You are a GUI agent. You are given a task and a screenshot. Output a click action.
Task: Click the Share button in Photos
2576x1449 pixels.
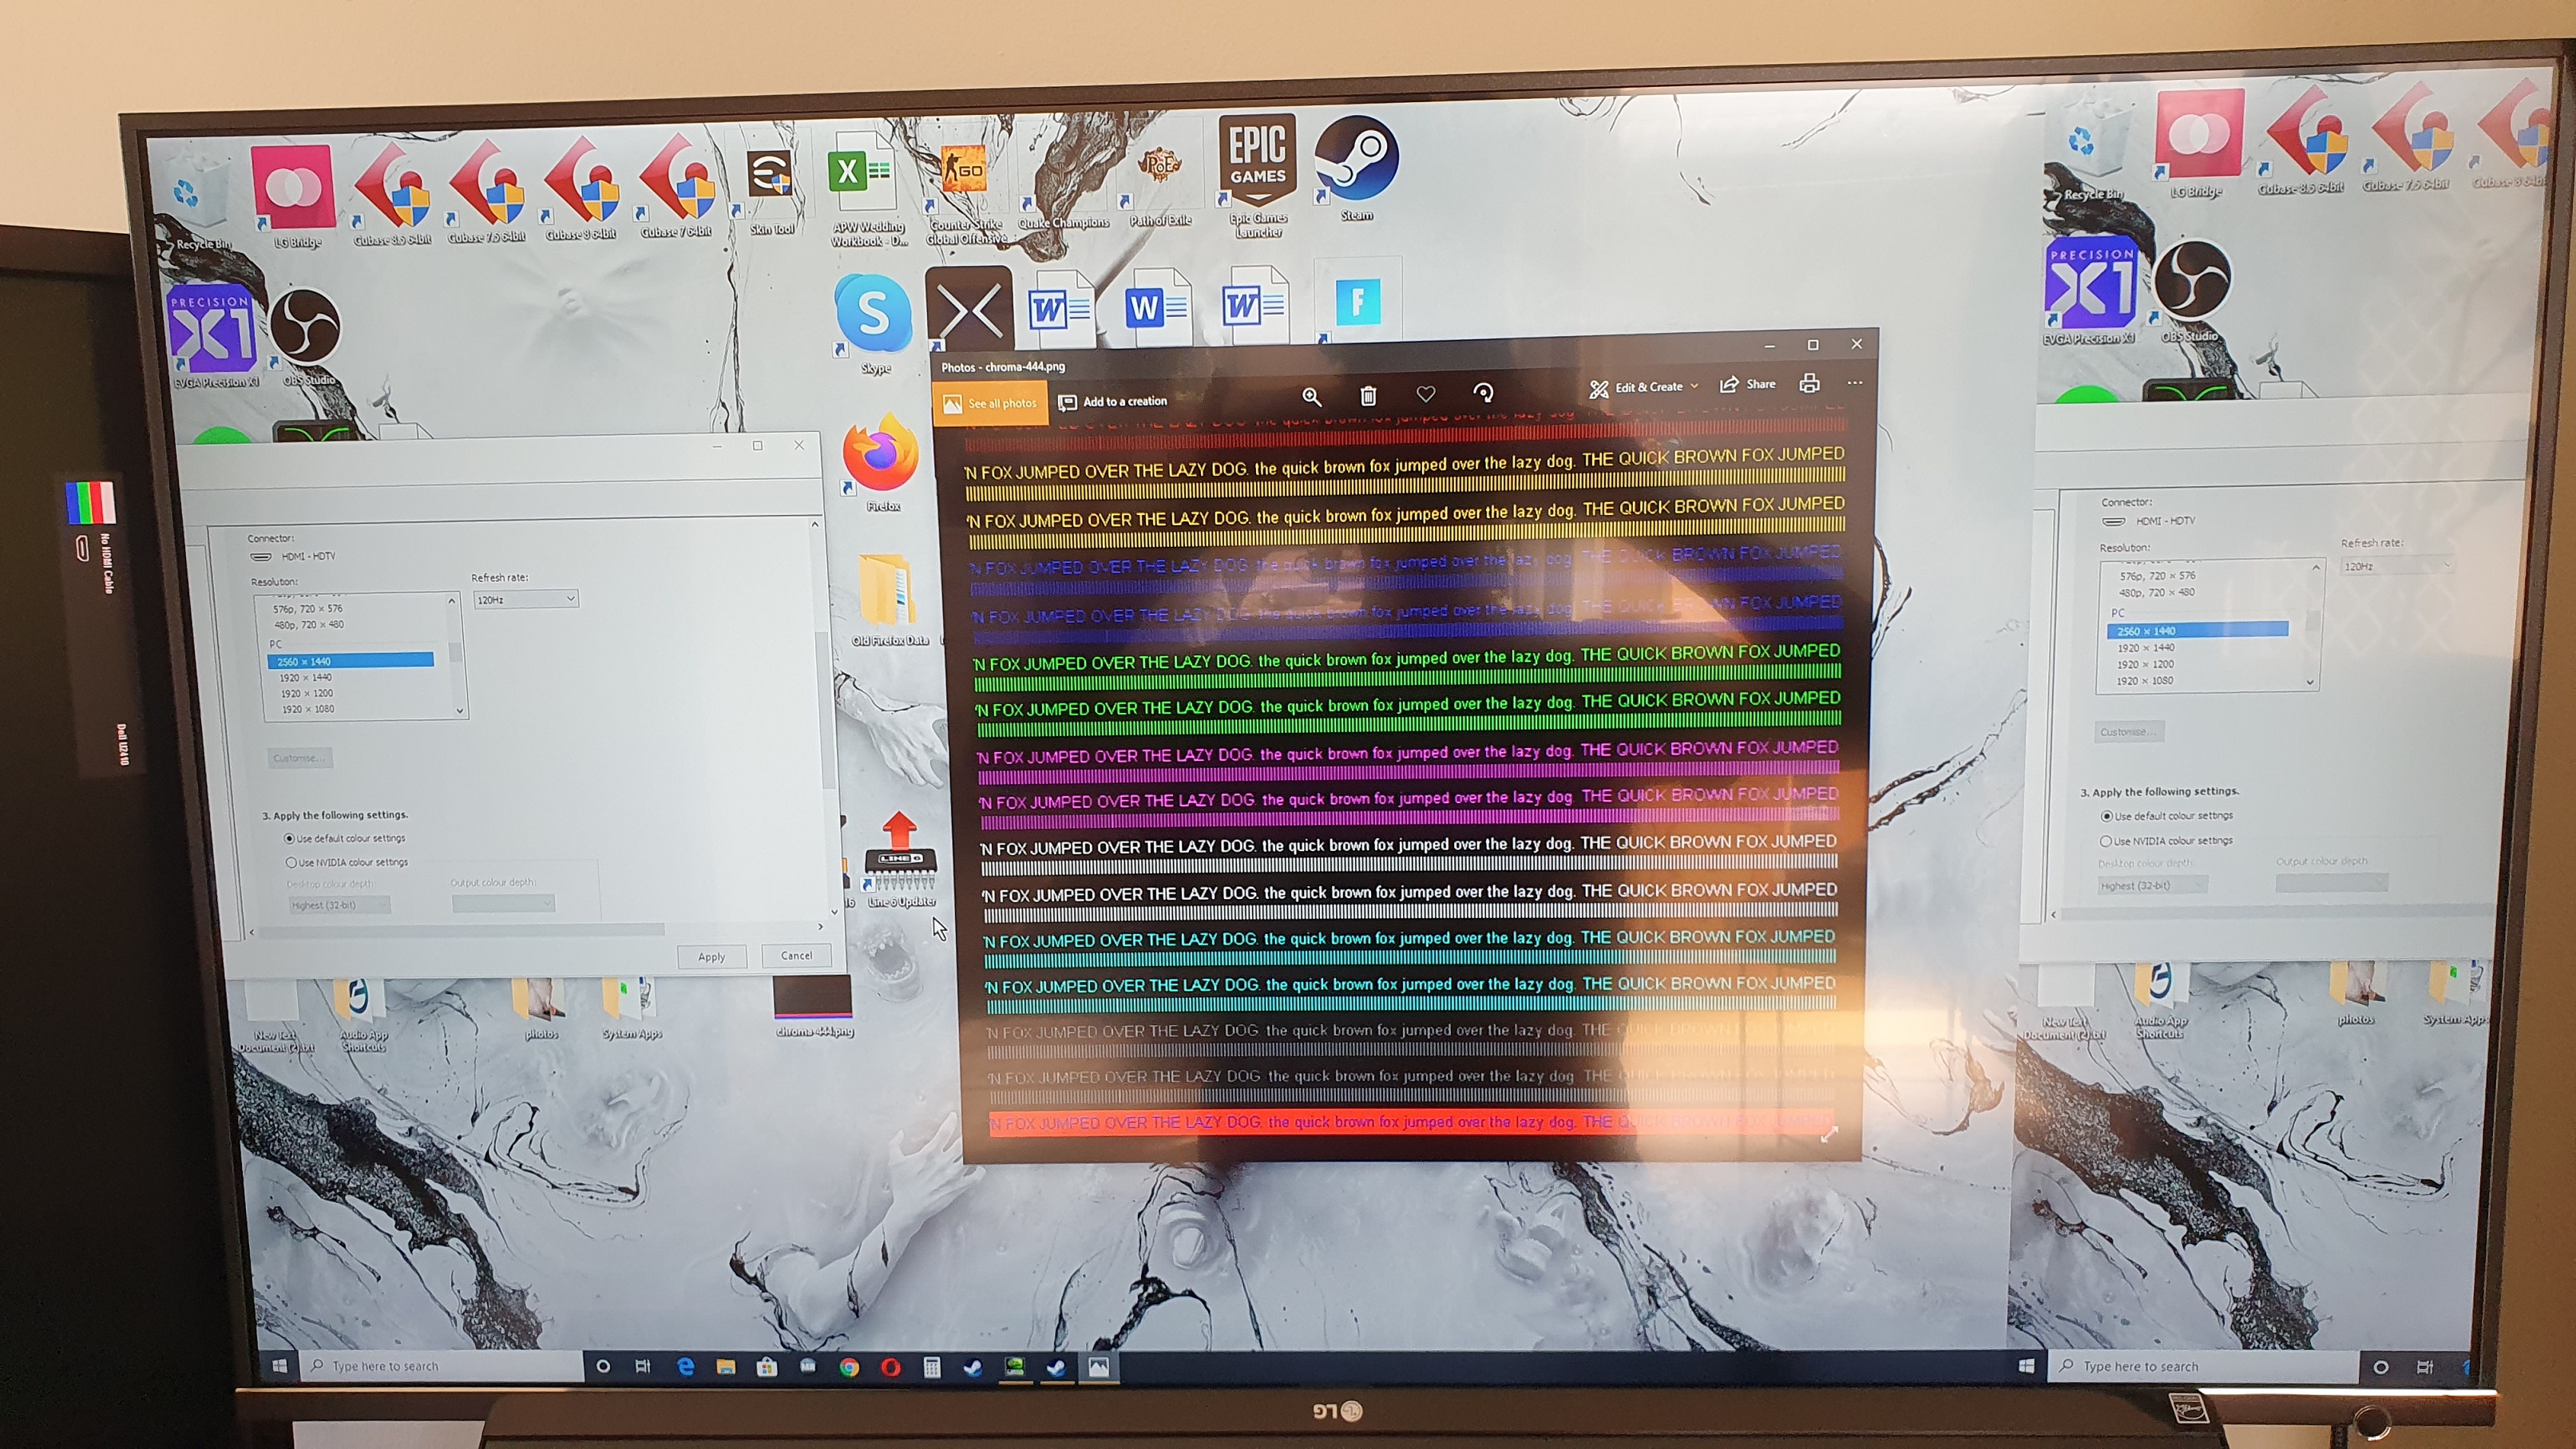pyautogui.click(x=1748, y=385)
